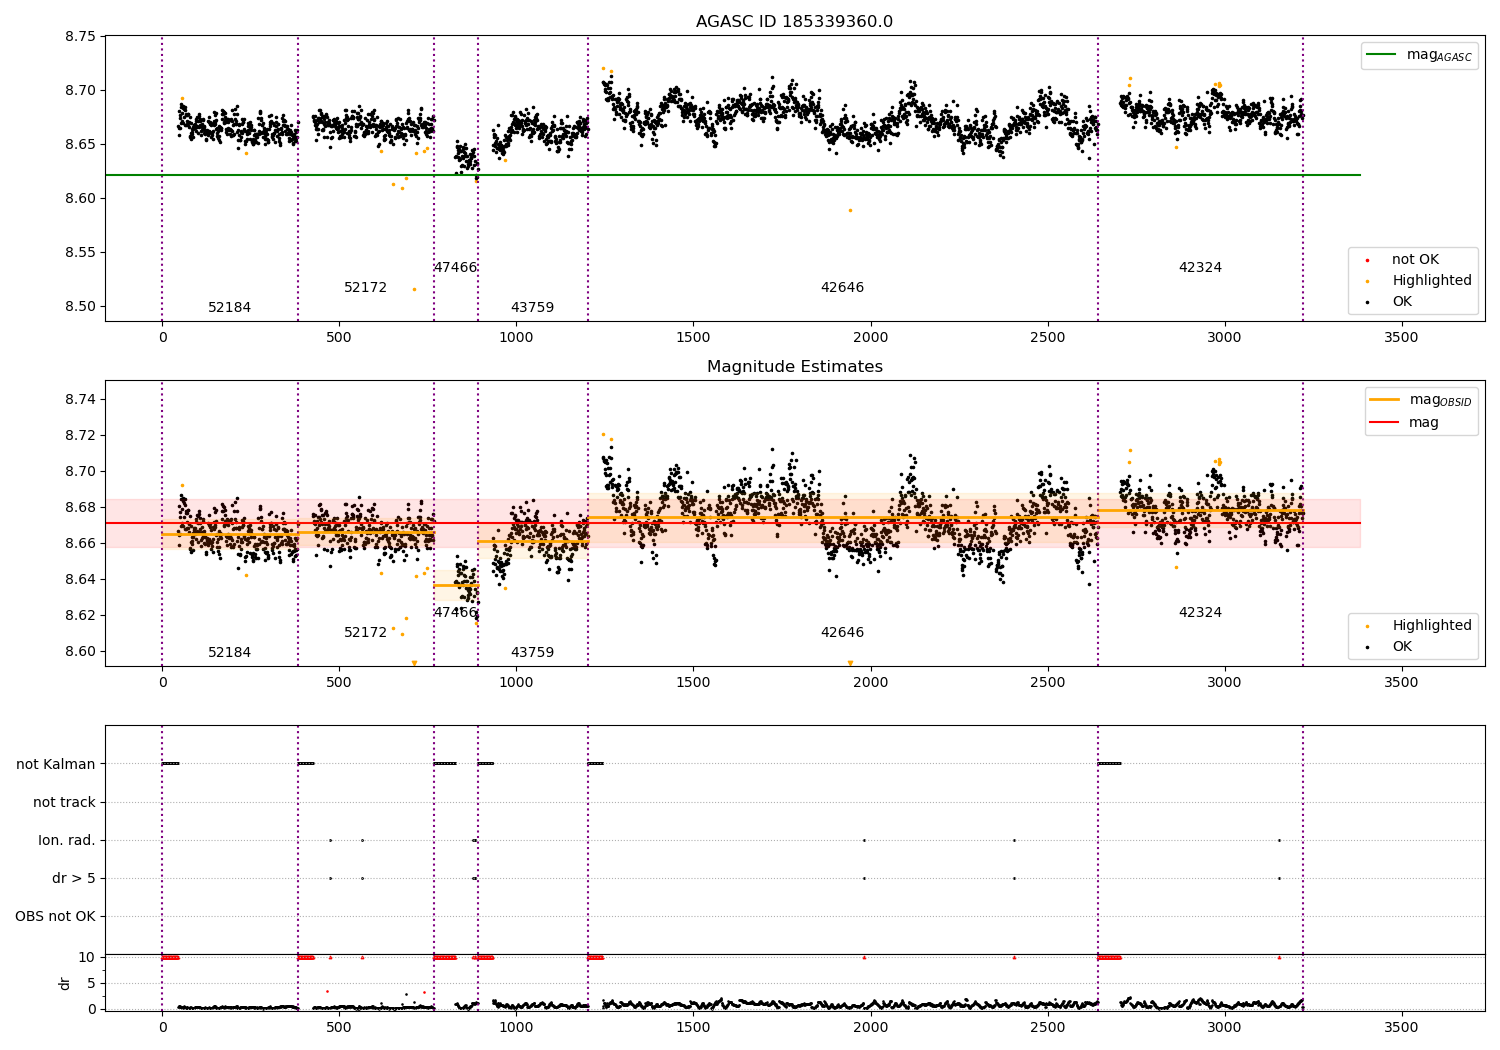This screenshot has width=1500, height=1050.
Task: Click the 3500 x-tick under AGASC ID plot
Action: pos(1401,338)
